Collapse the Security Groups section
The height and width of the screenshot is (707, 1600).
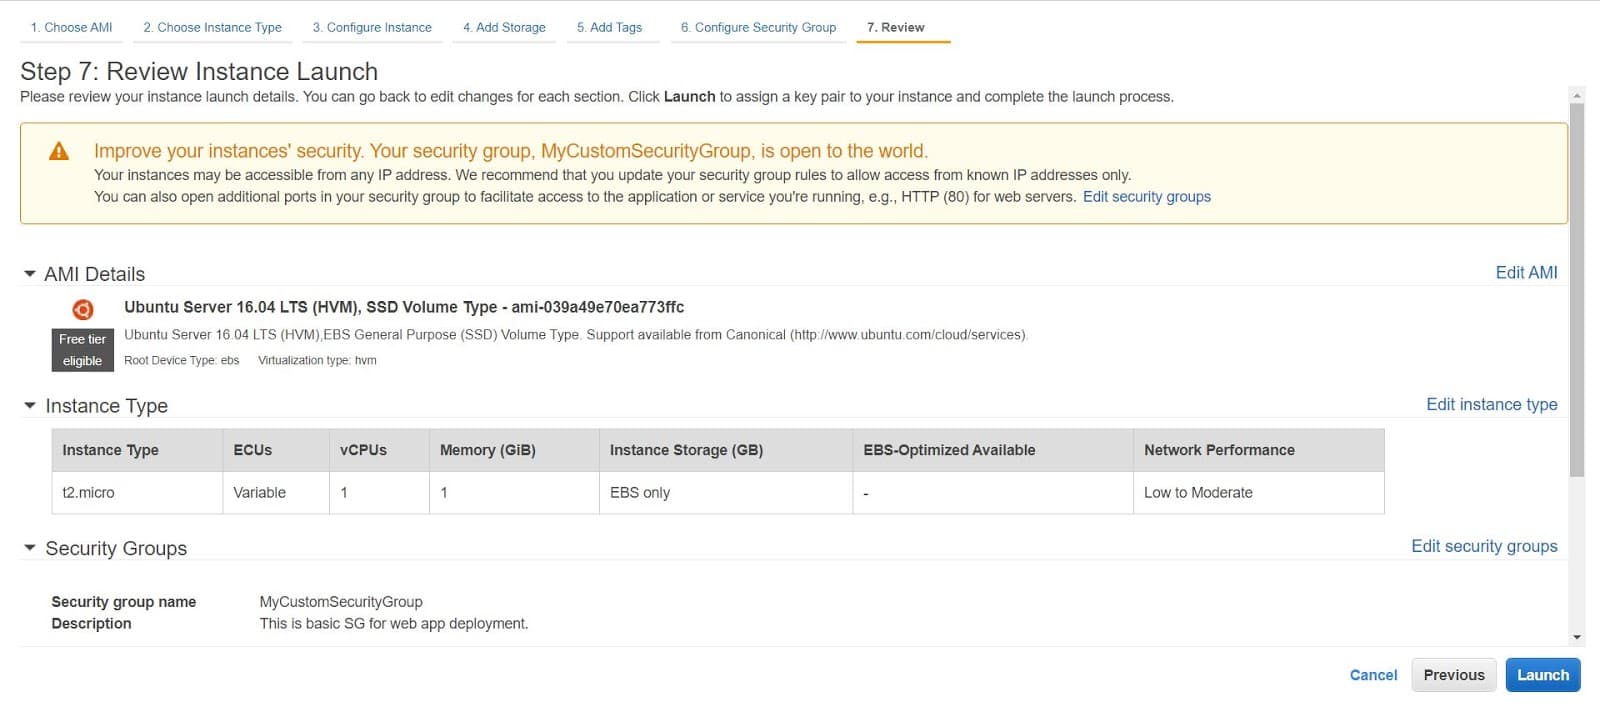pyautogui.click(x=30, y=548)
